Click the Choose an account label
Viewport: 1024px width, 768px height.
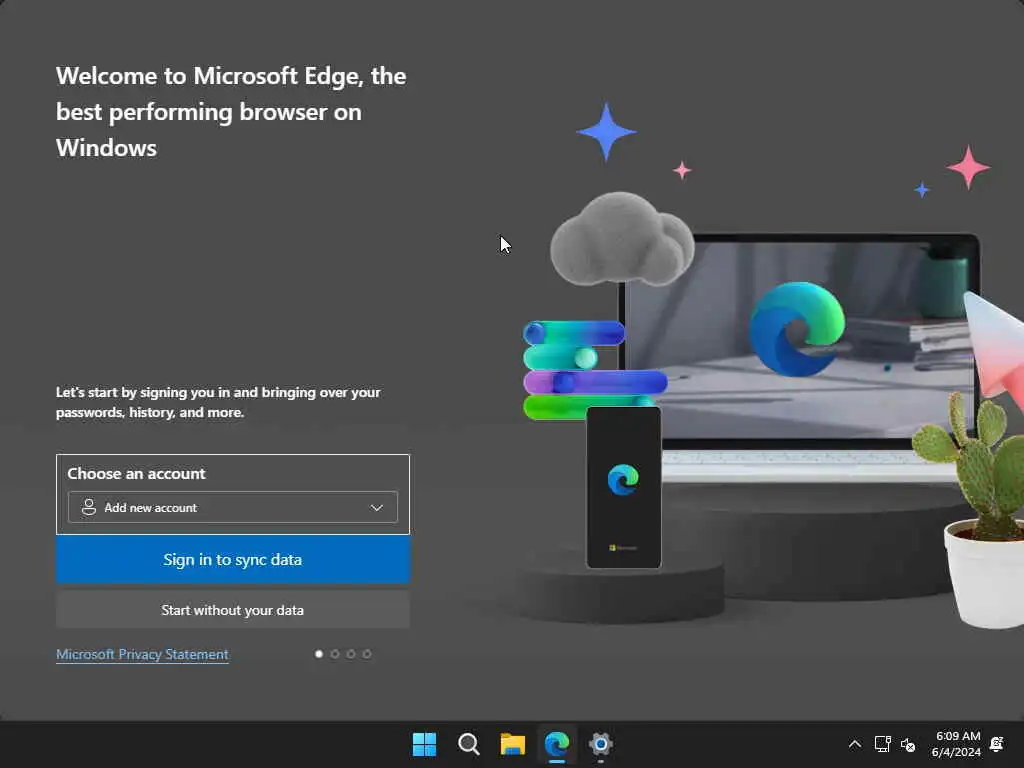click(x=136, y=473)
